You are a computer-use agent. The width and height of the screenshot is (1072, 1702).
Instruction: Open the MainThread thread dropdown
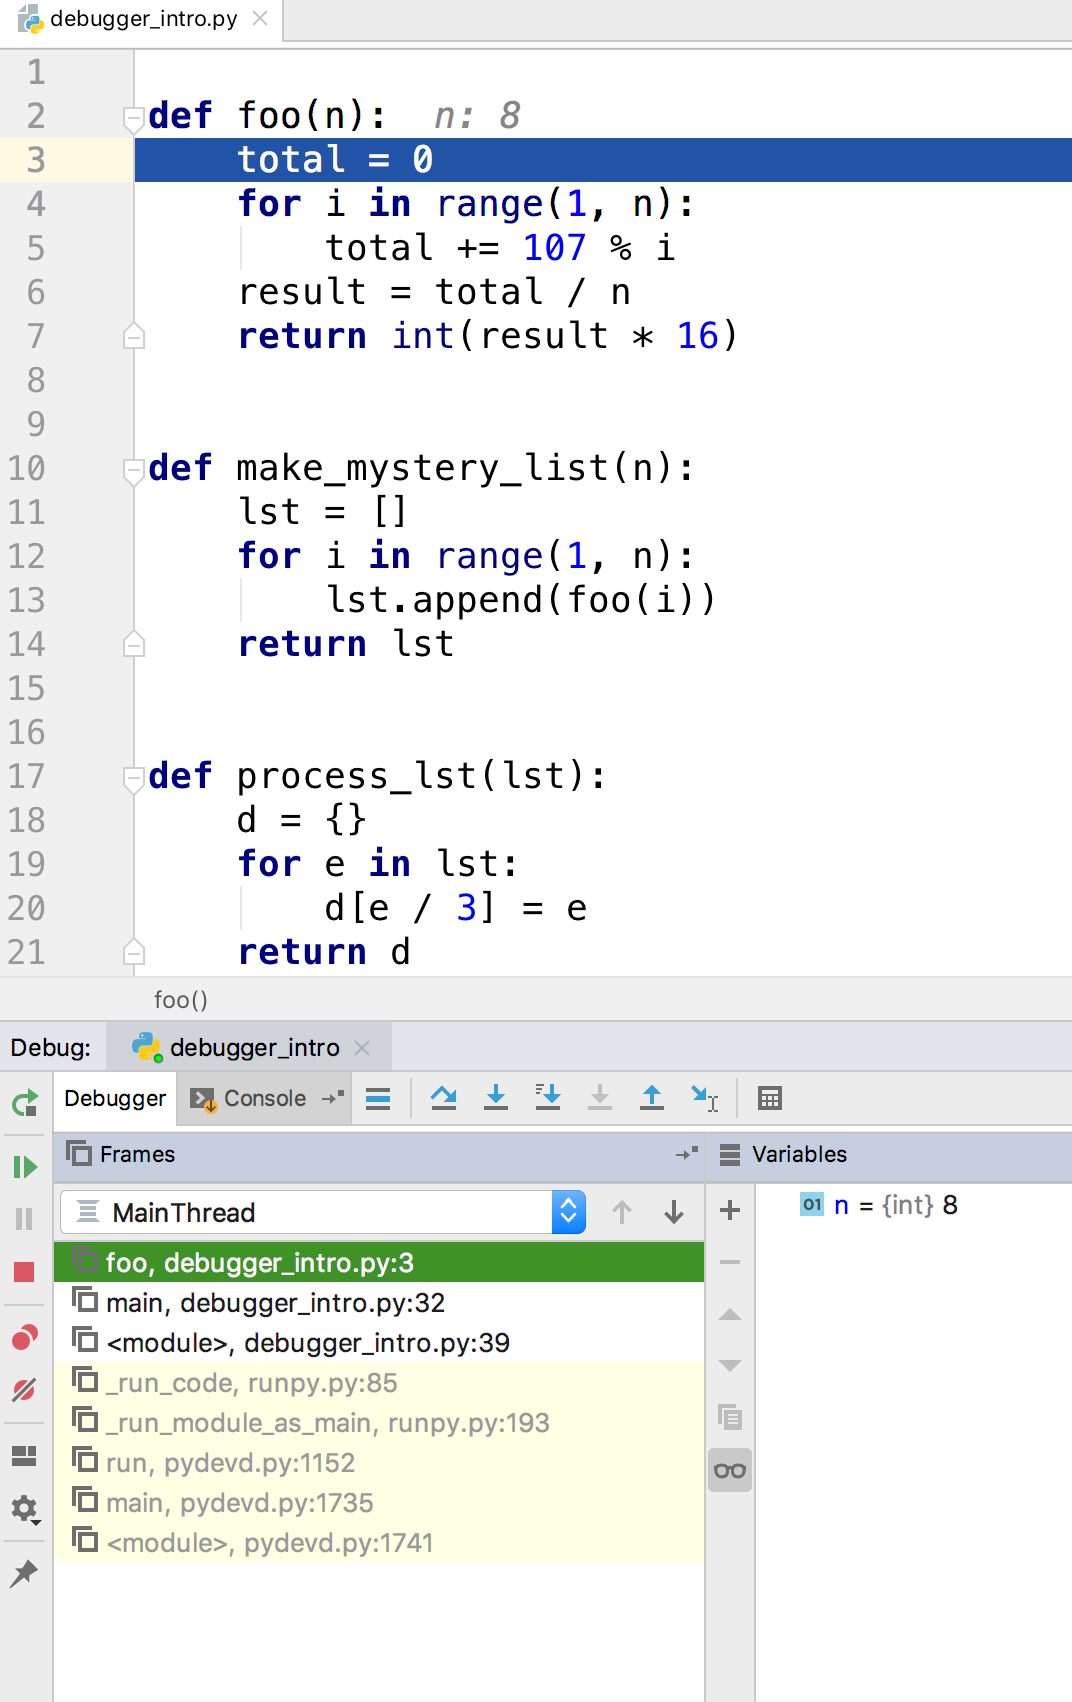pos(323,1212)
